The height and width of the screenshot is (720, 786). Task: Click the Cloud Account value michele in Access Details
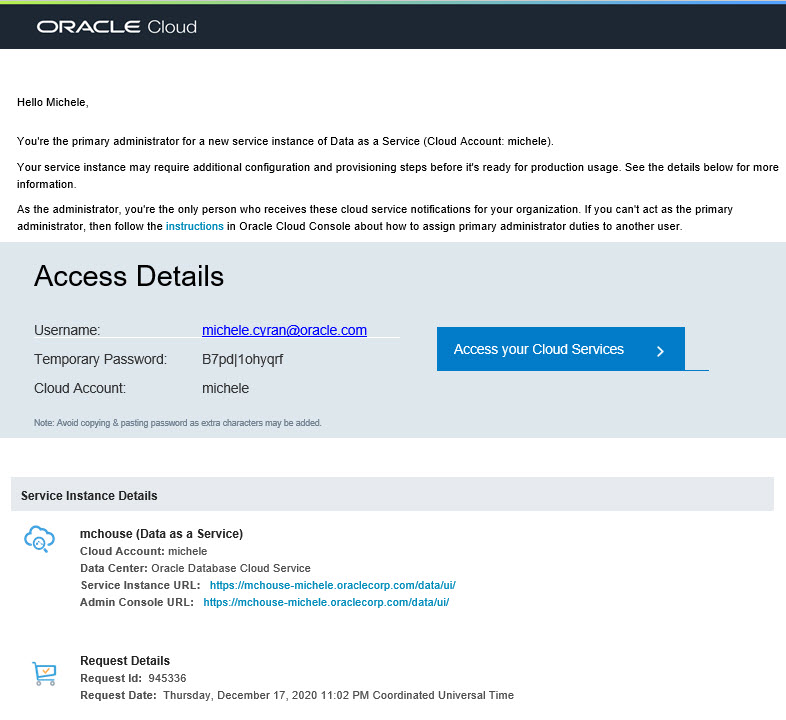pos(226,388)
